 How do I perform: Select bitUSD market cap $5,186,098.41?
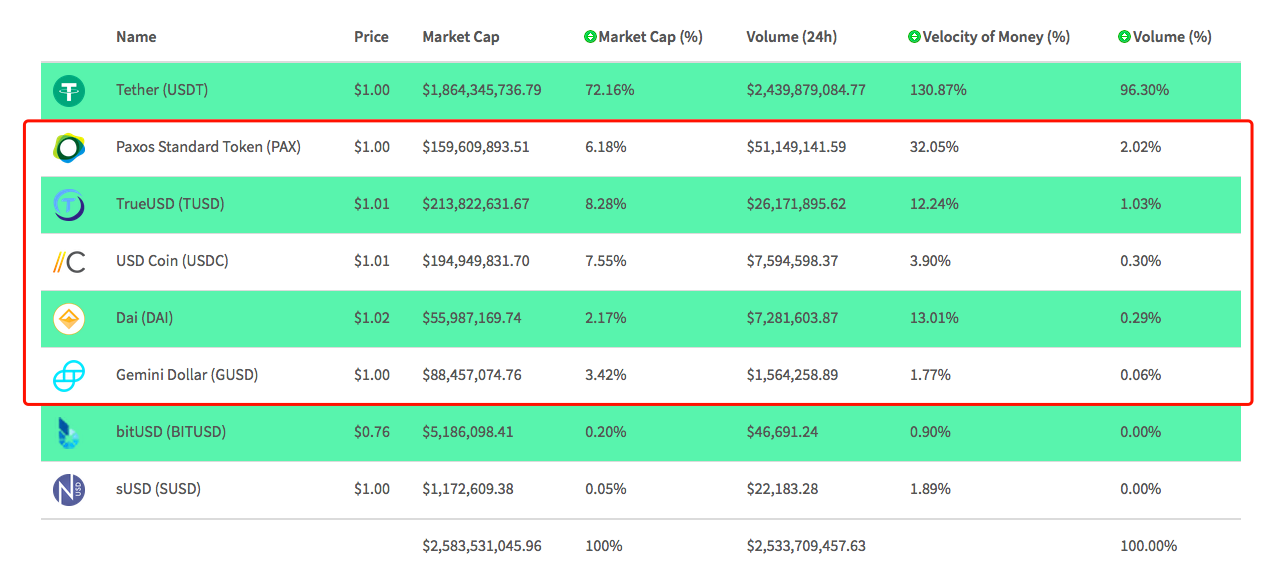click(468, 432)
